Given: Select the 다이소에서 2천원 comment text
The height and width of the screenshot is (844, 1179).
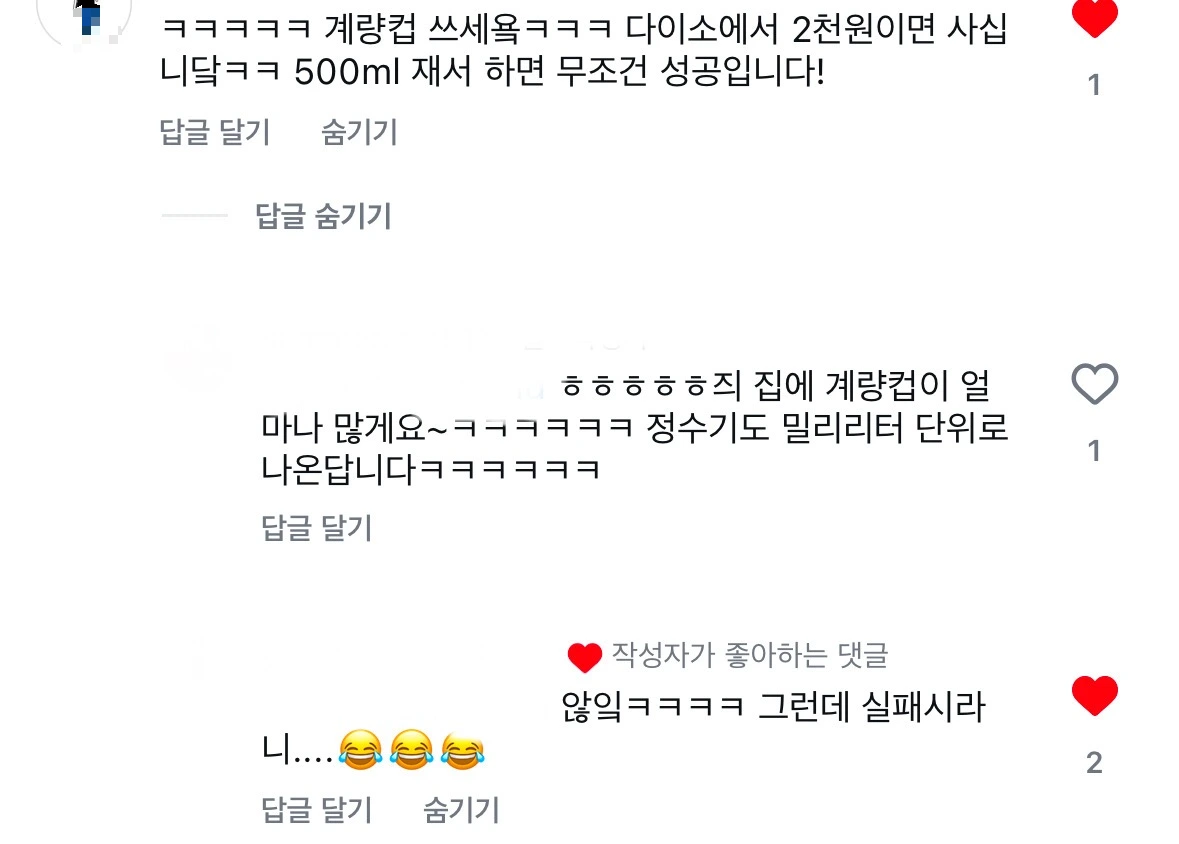Looking at the screenshot, I should pyautogui.click(x=583, y=50).
